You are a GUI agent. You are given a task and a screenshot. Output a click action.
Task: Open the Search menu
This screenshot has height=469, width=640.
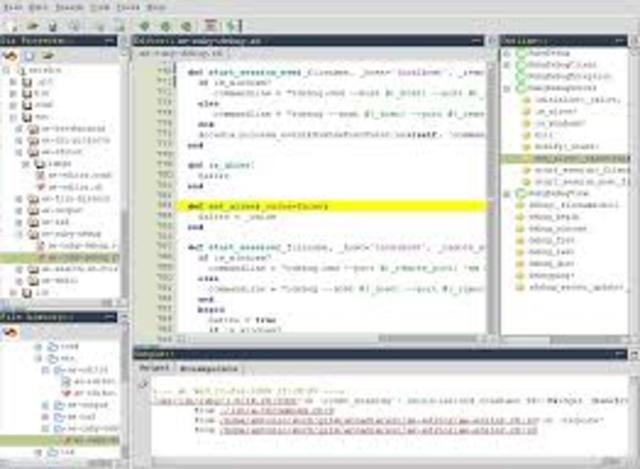69,7
